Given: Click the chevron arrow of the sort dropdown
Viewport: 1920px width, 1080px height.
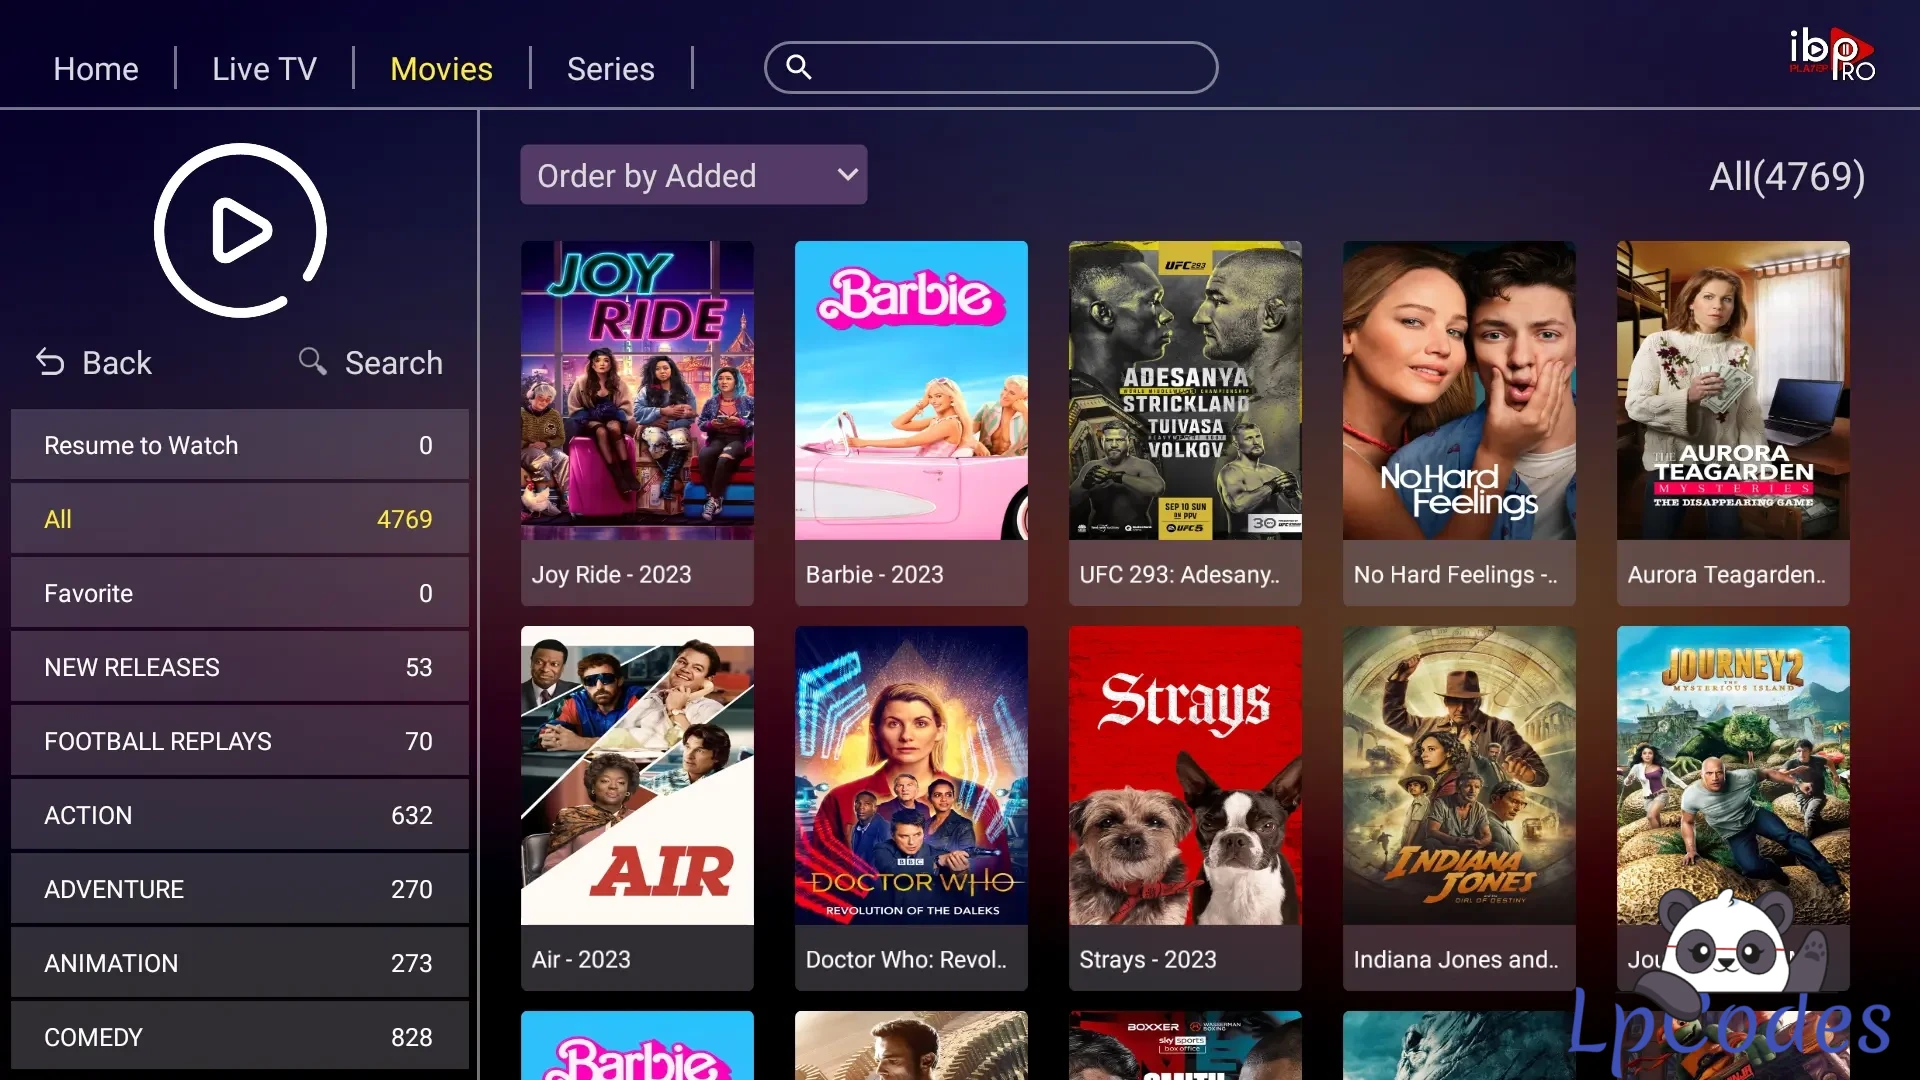Looking at the screenshot, I should pyautogui.click(x=848, y=175).
